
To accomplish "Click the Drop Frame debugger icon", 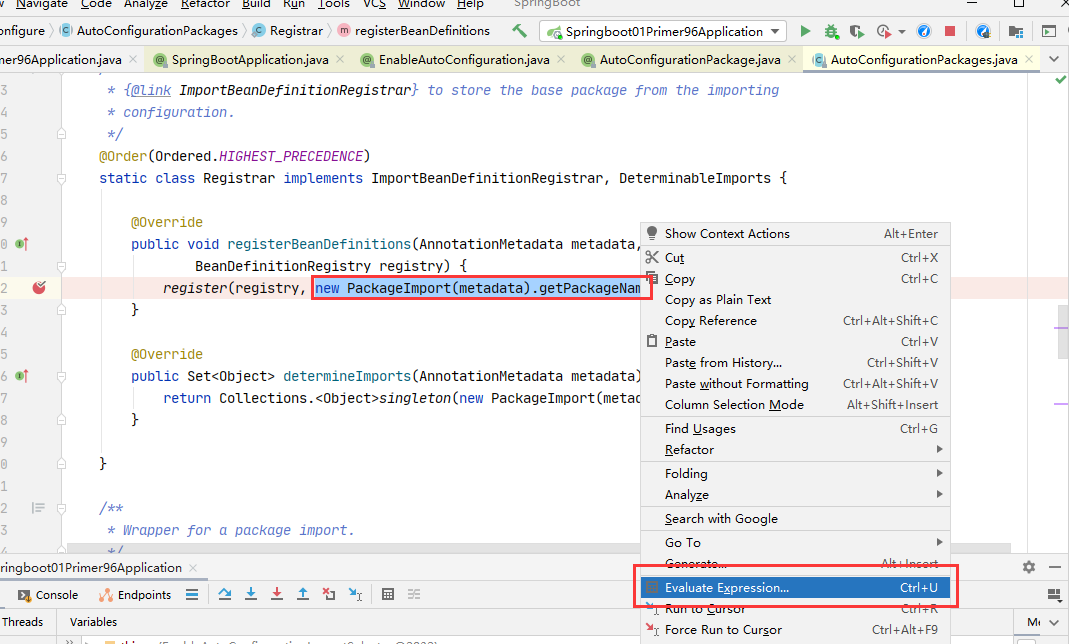I will point(329,594).
